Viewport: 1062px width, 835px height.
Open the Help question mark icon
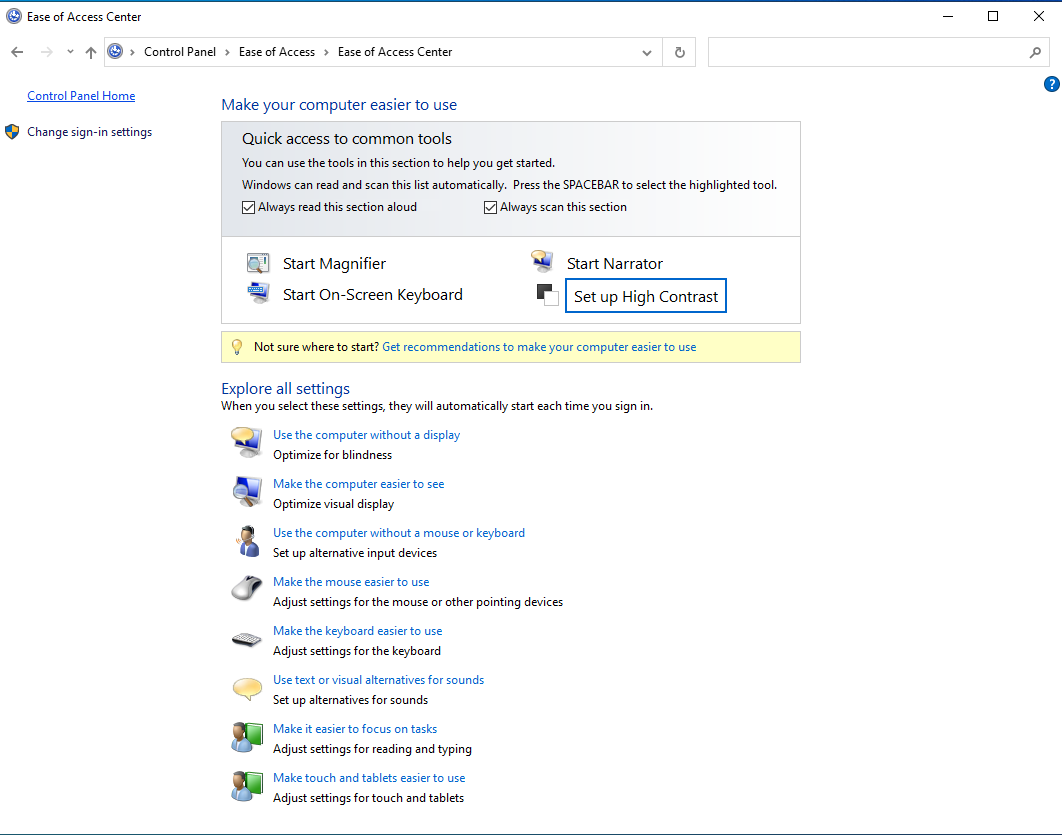pyautogui.click(x=1051, y=84)
